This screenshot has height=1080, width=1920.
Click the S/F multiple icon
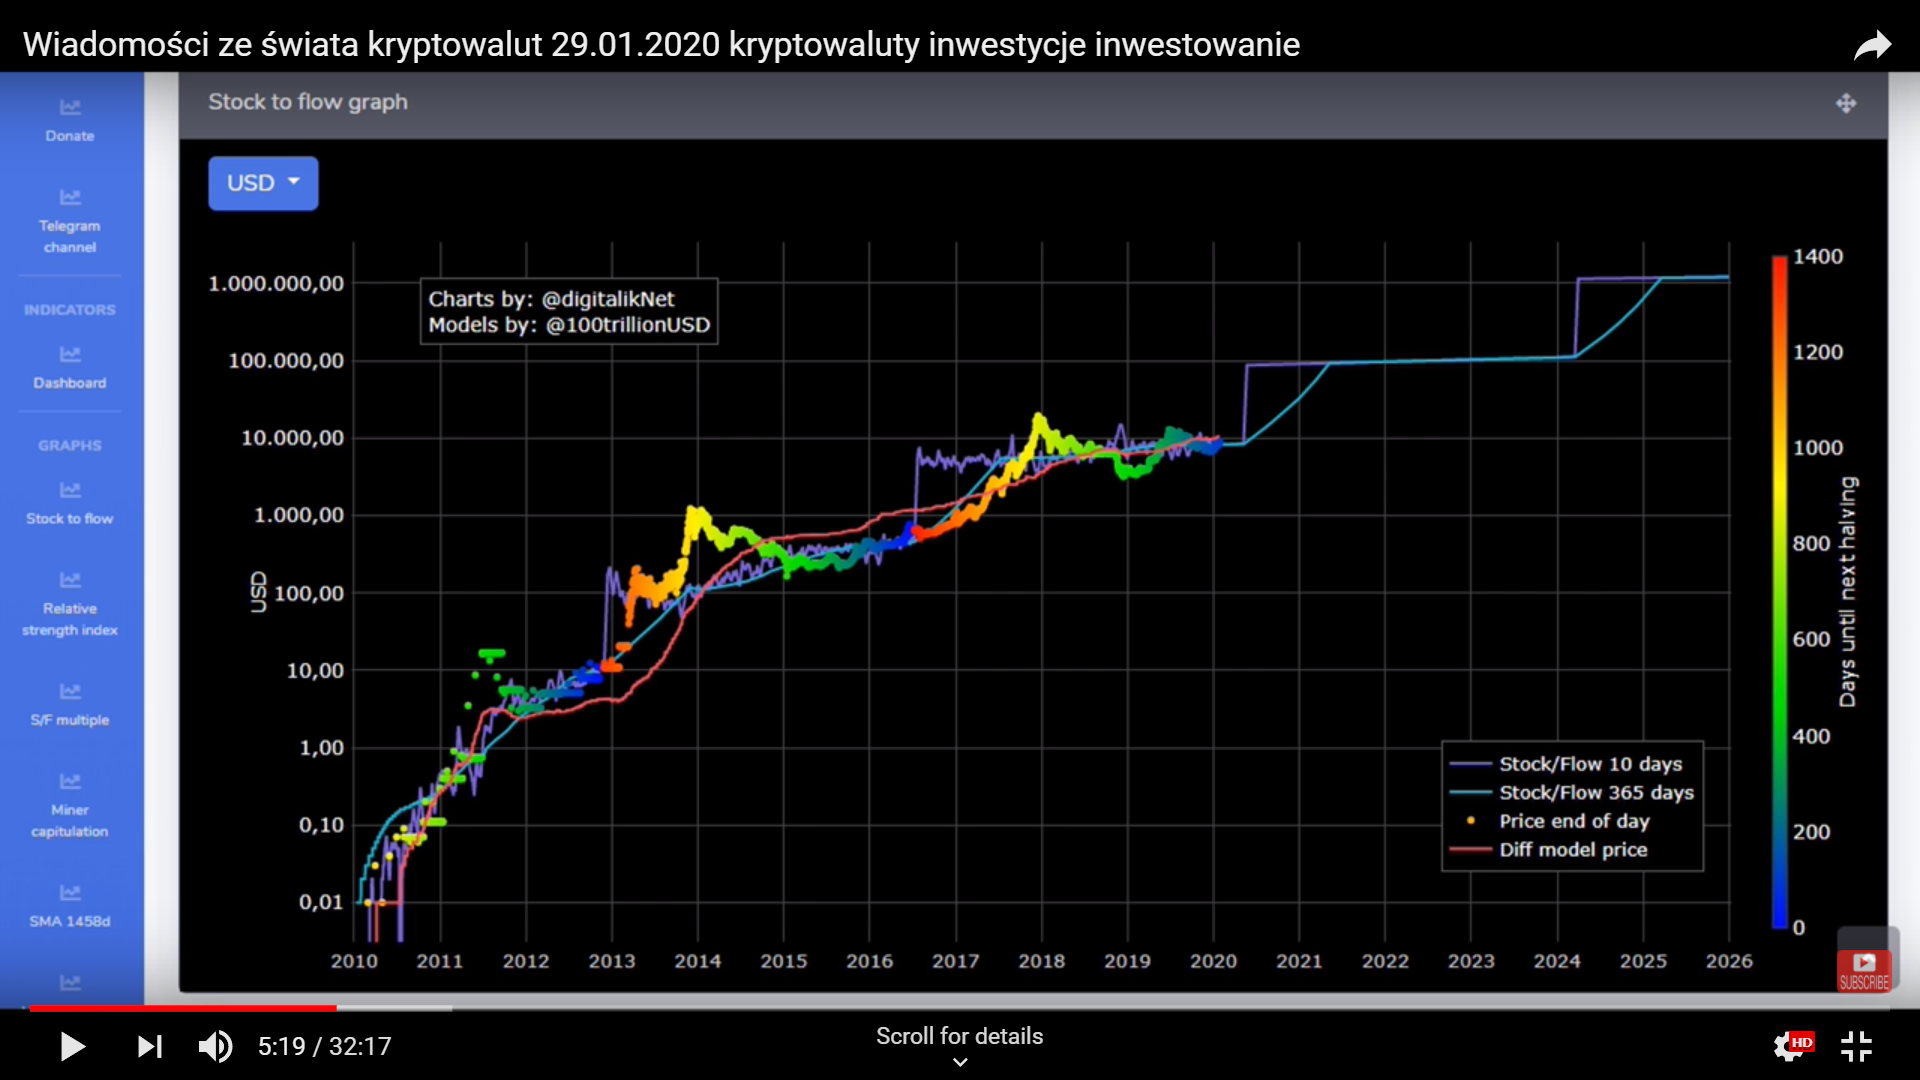(70, 691)
